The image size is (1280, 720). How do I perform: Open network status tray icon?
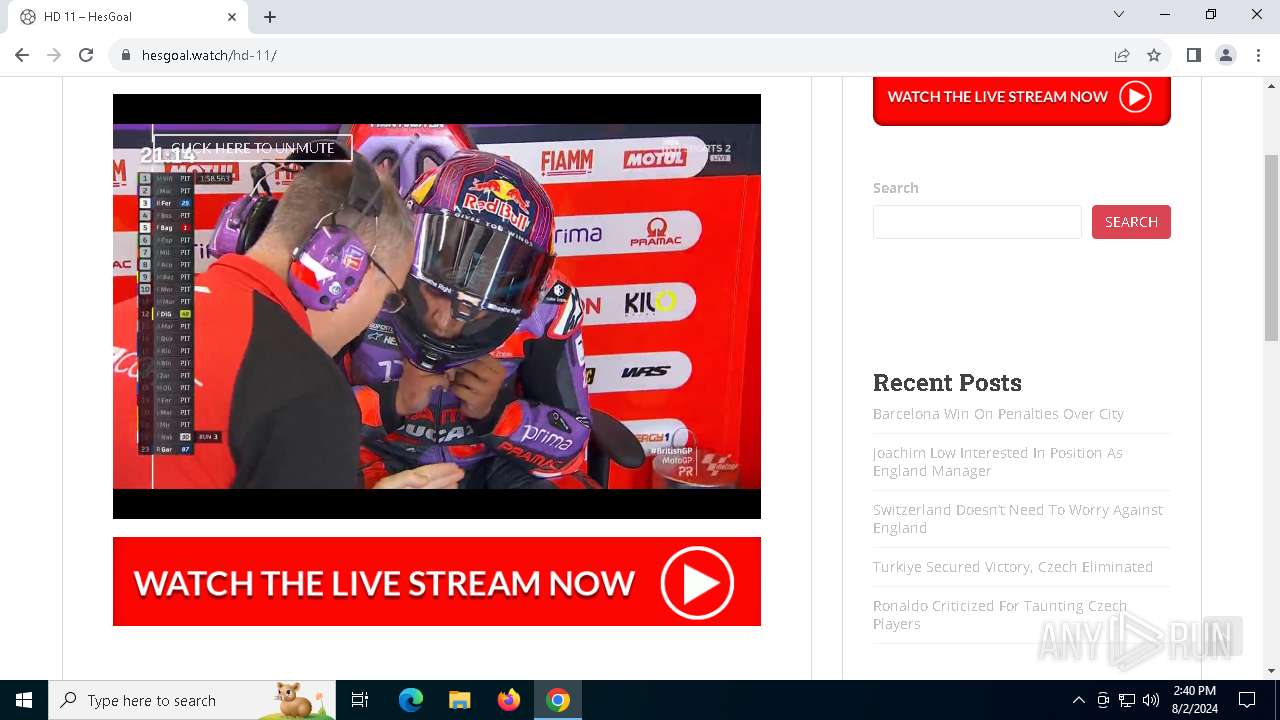pyautogui.click(x=1127, y=700)
